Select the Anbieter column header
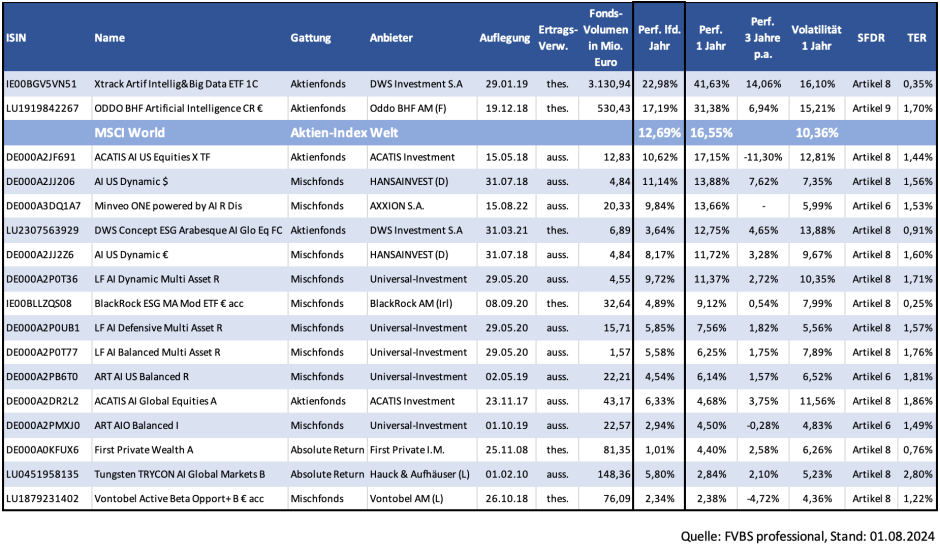The height and width of the screenshot is (556, 940). (391, 37)
